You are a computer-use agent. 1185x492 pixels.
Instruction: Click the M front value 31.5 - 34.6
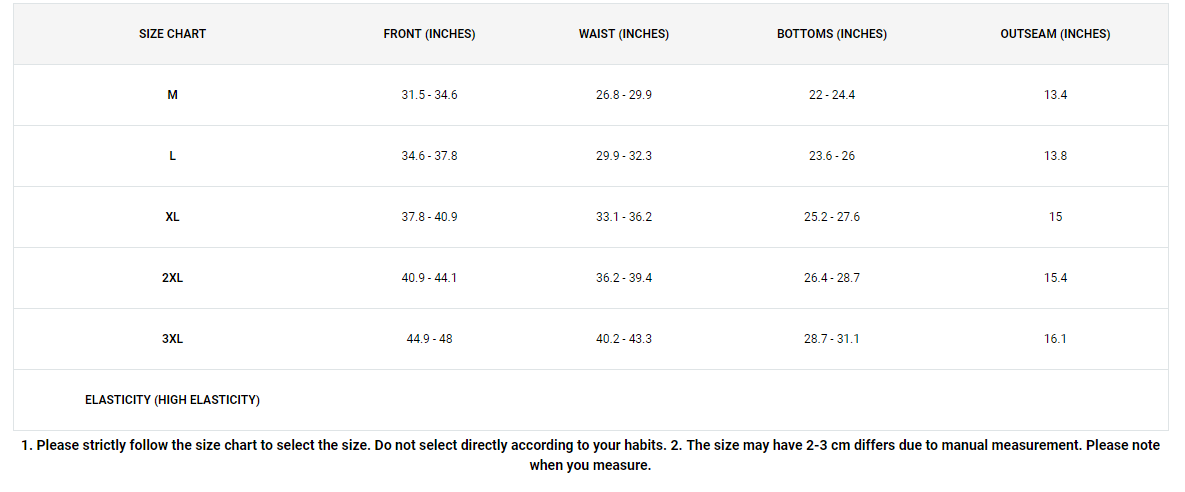click(429, 95)
